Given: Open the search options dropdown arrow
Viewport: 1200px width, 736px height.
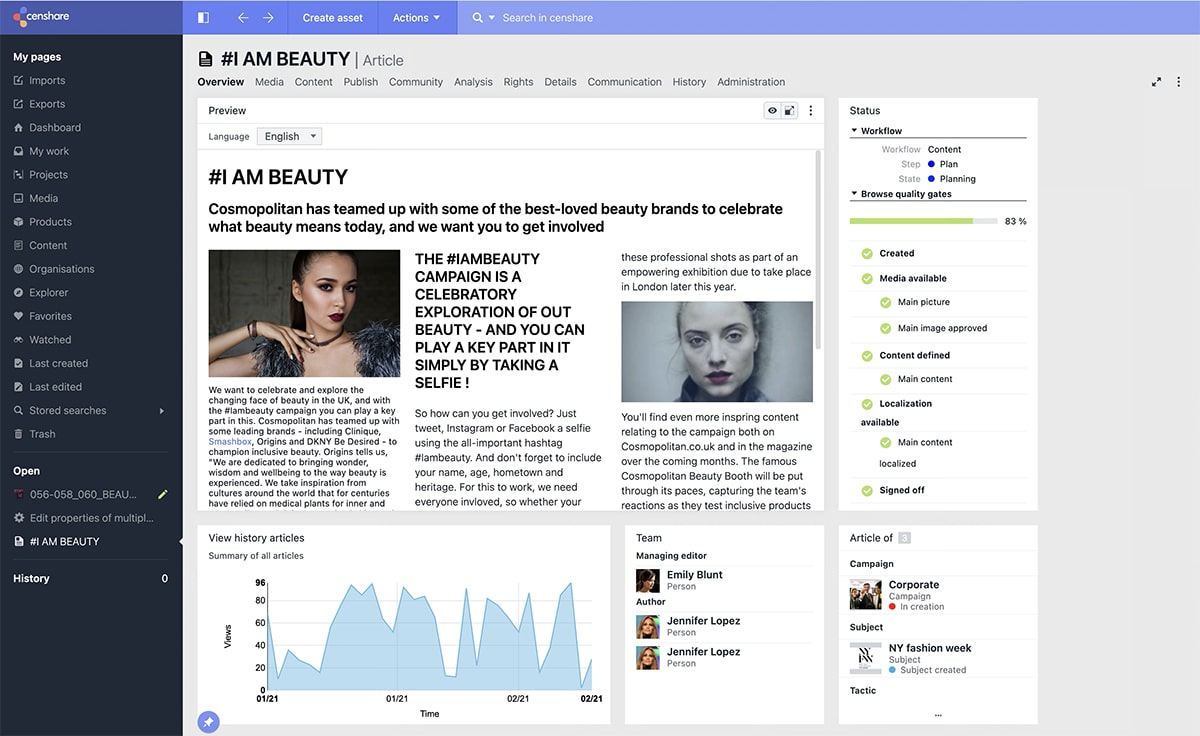Looking at the screenshot, I should (492, 18).
